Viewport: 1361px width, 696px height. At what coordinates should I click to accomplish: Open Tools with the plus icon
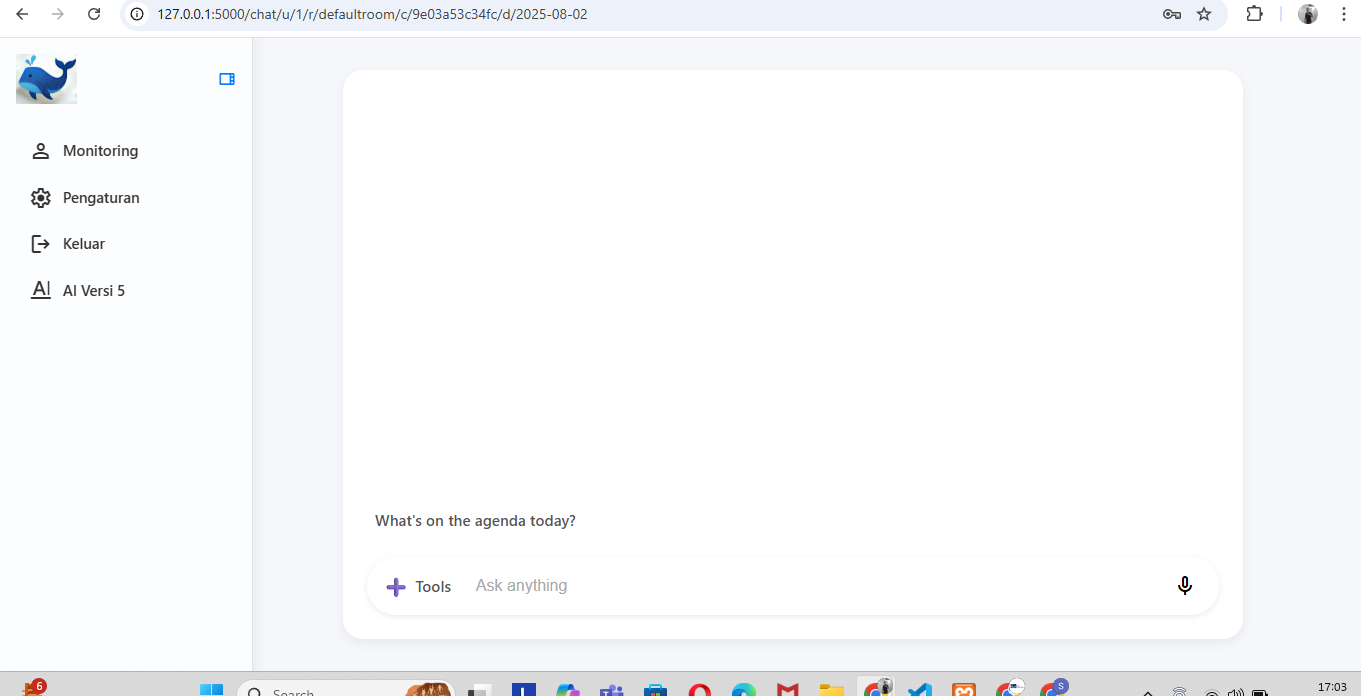(x=396, y=586)
